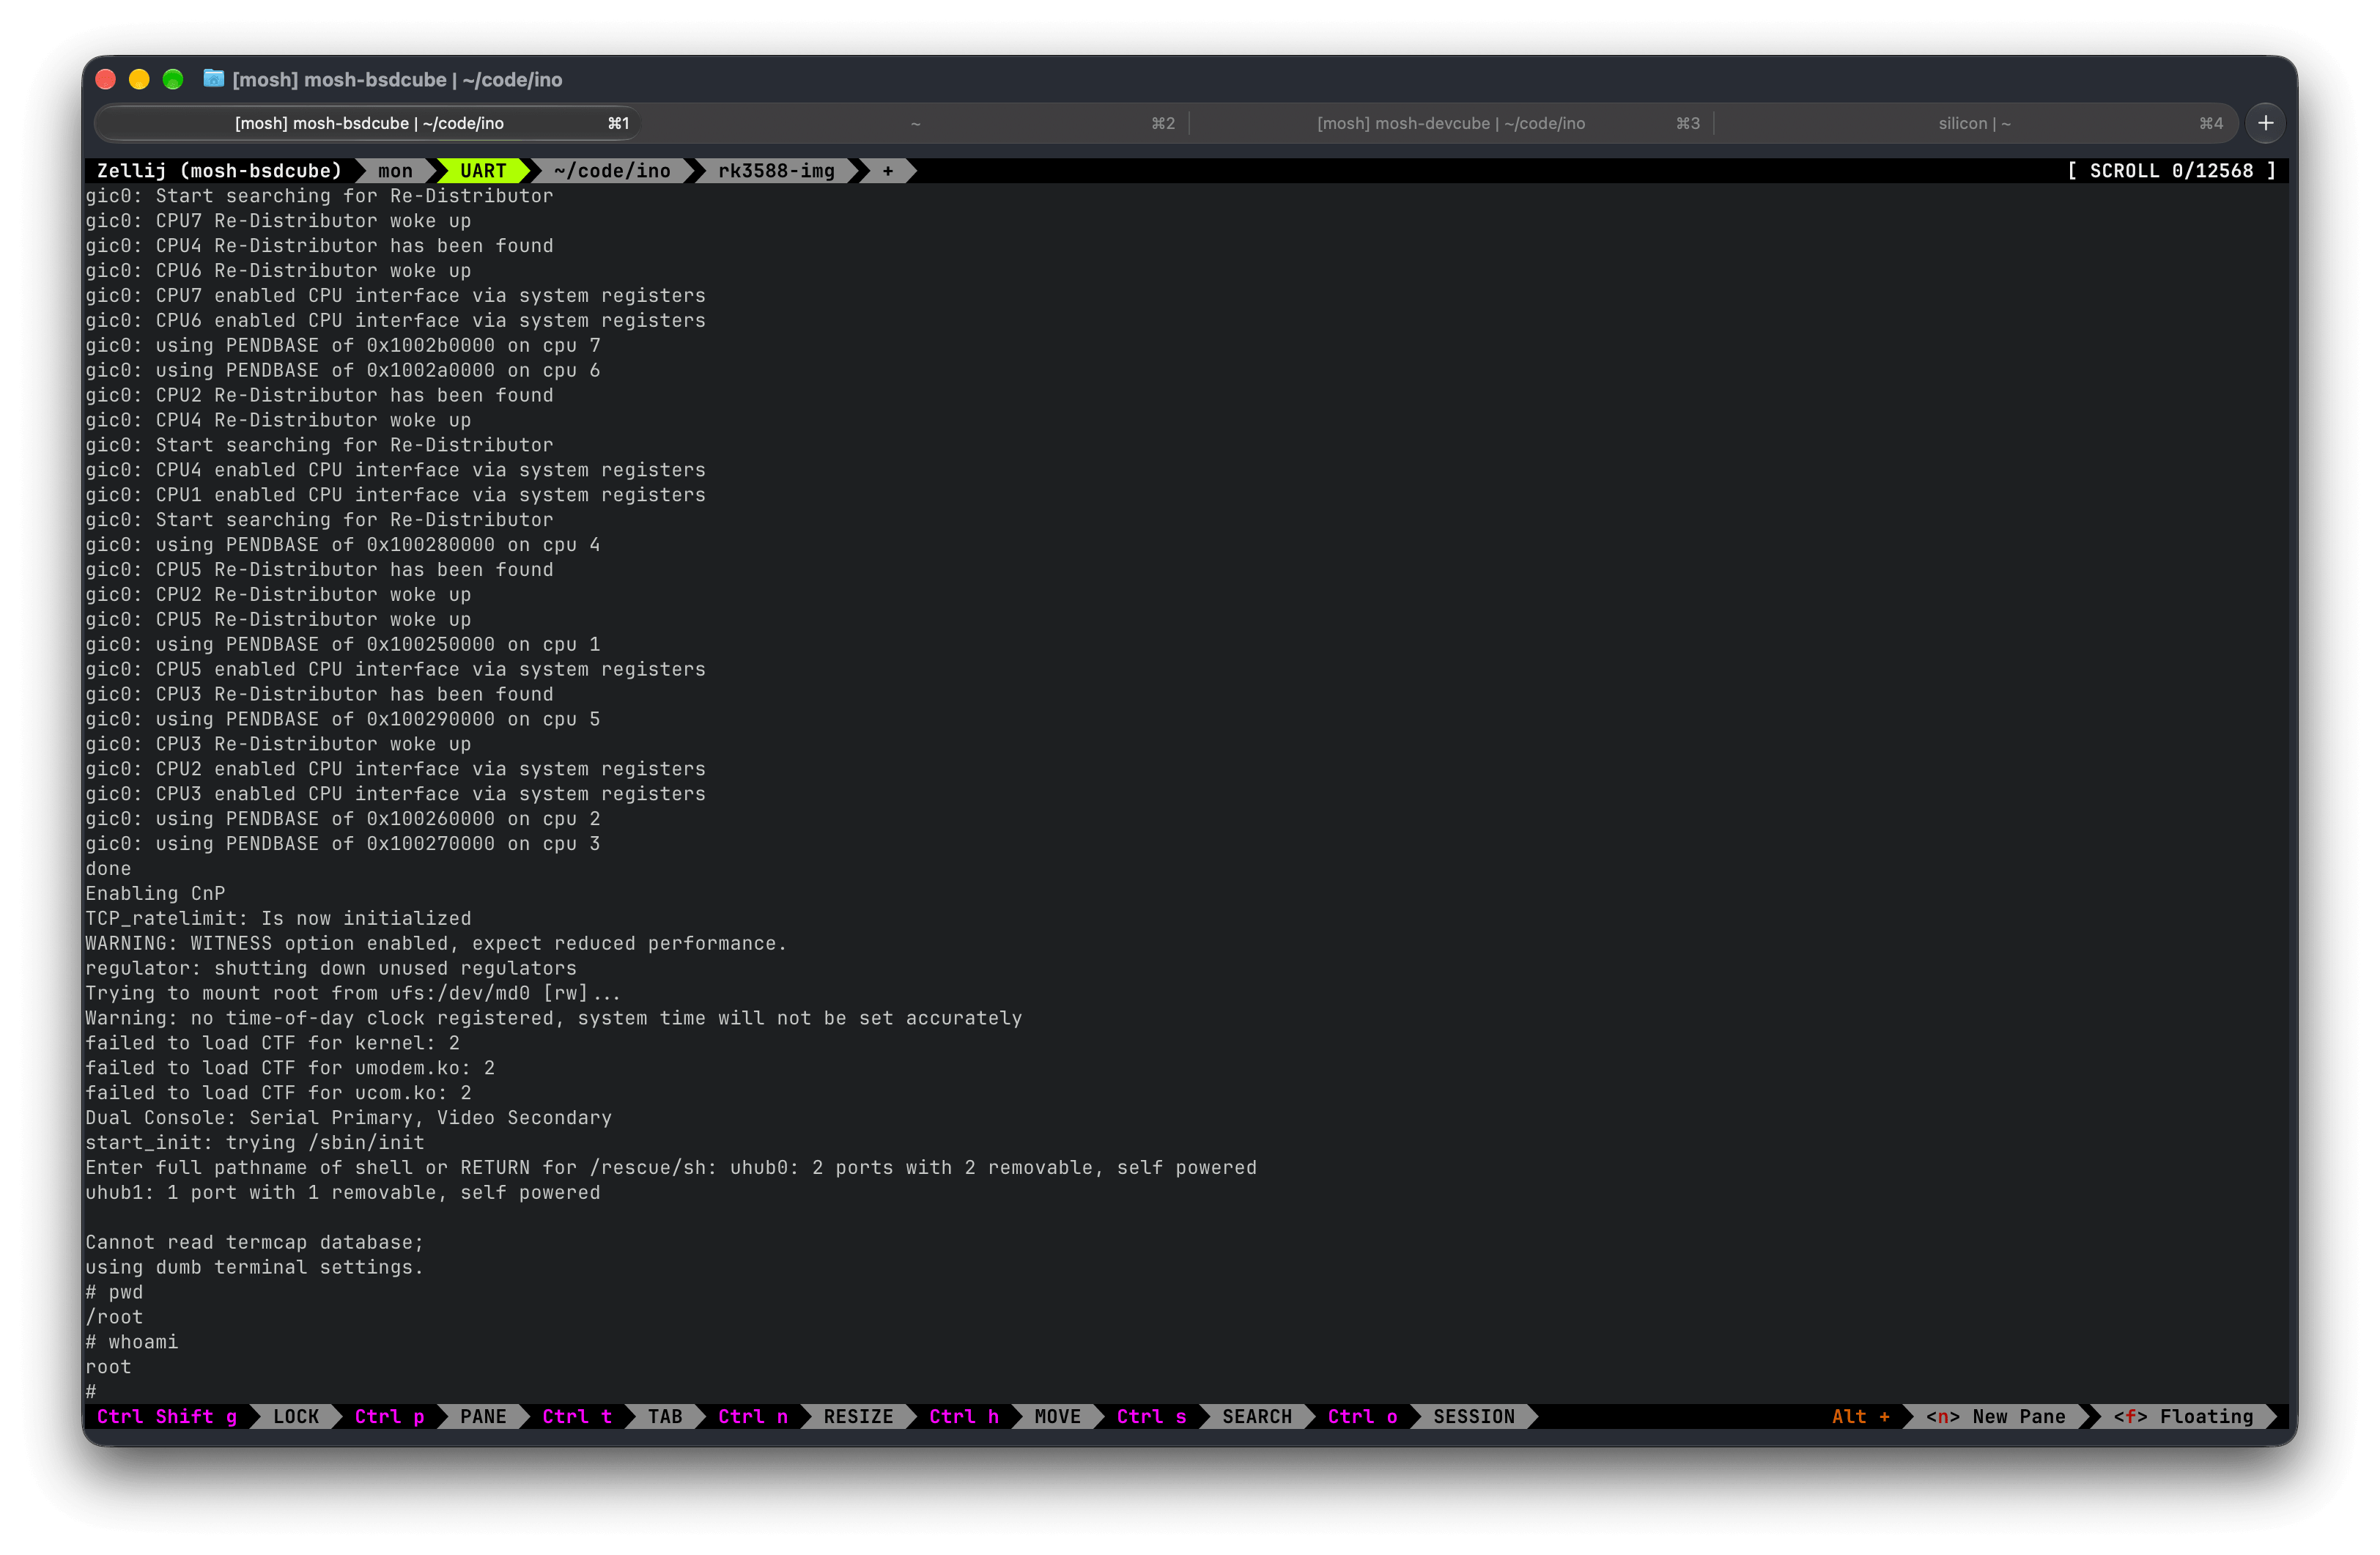2380x1555 pixels.
Task: Click 'failed to load CTF for kernel: 2'
Action: pos(272,1043)
